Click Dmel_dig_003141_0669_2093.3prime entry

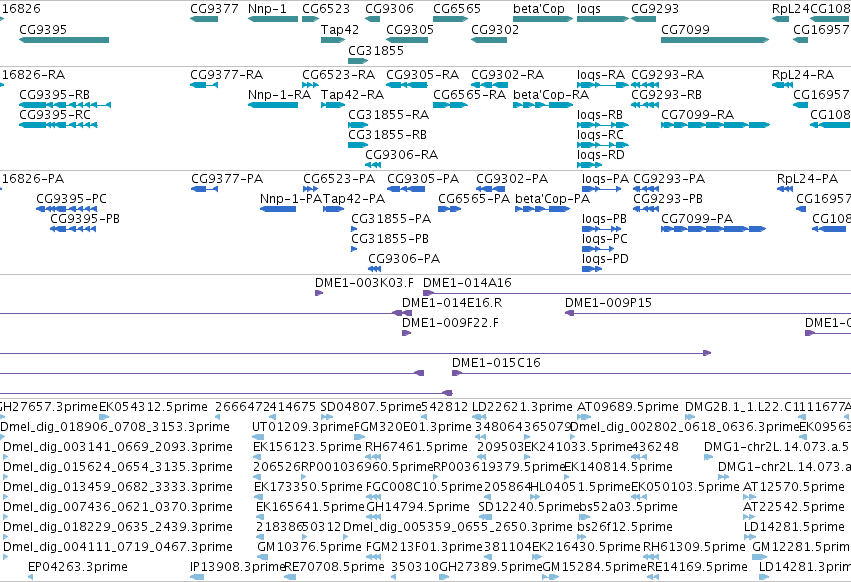pyautogui.click(x=118, y=447)
